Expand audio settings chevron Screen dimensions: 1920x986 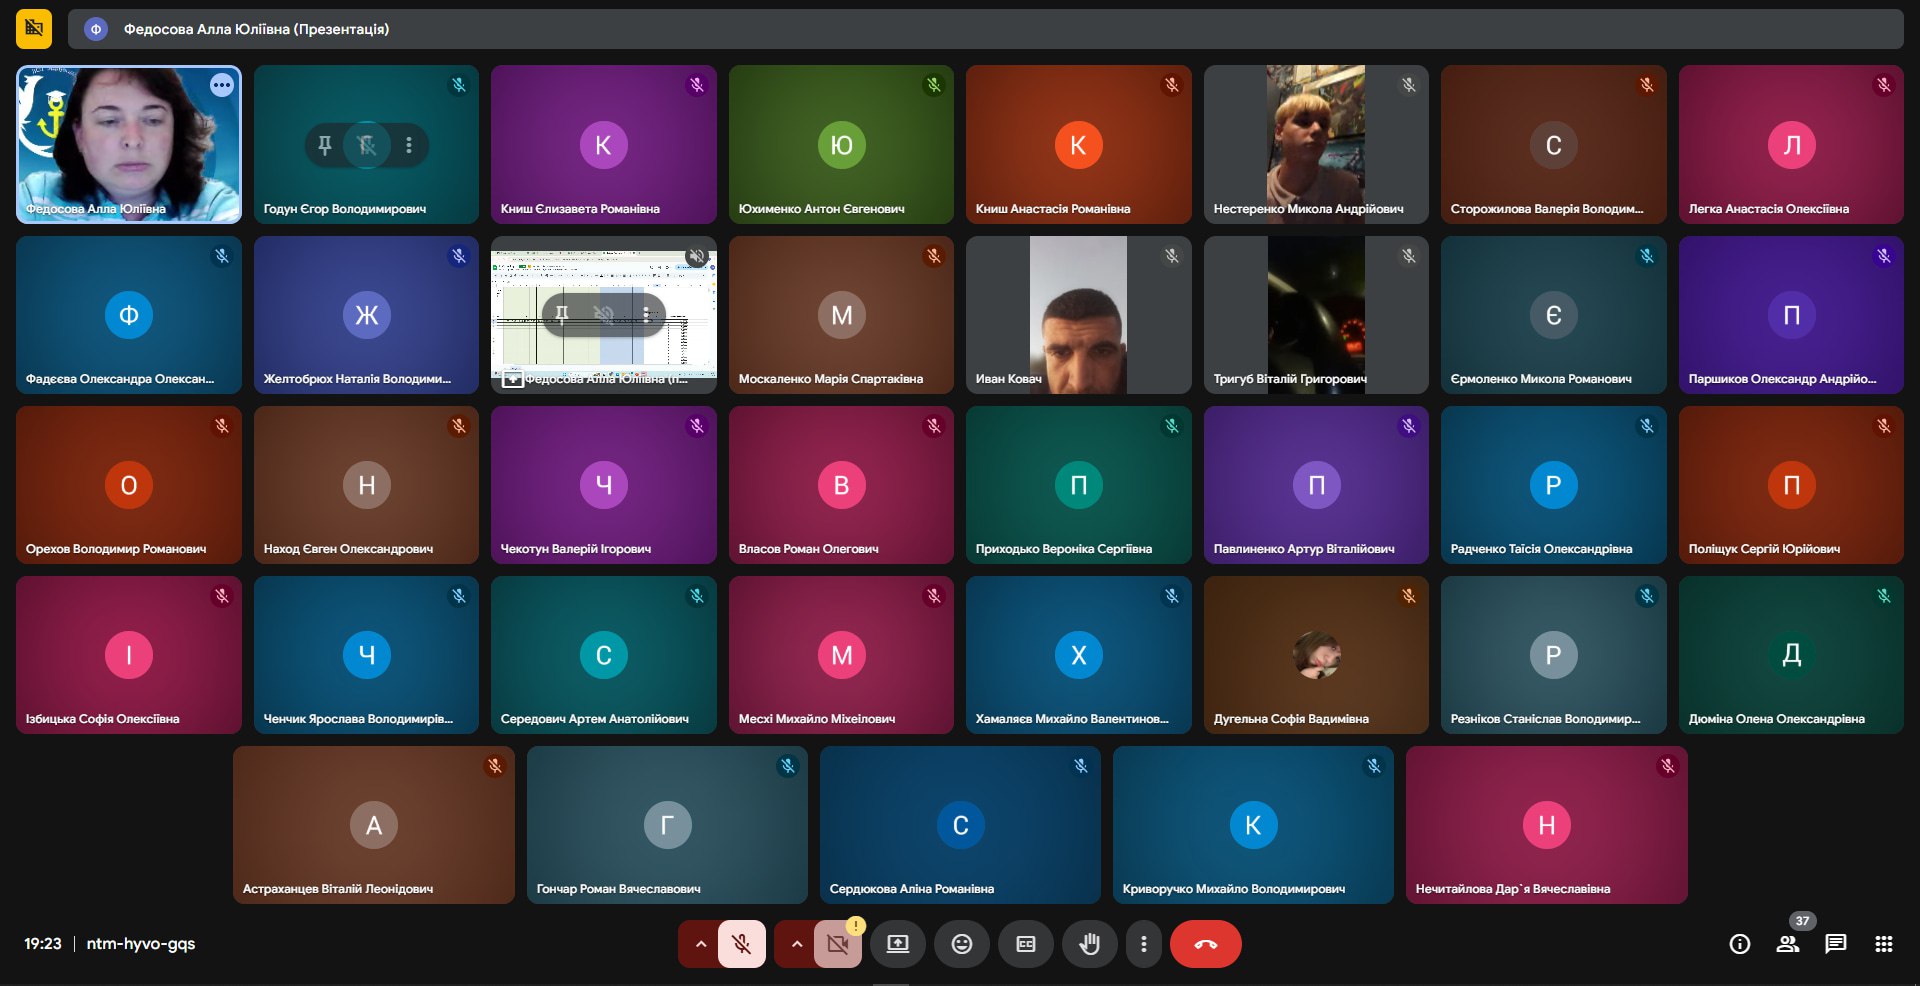[x=700, y=944]
